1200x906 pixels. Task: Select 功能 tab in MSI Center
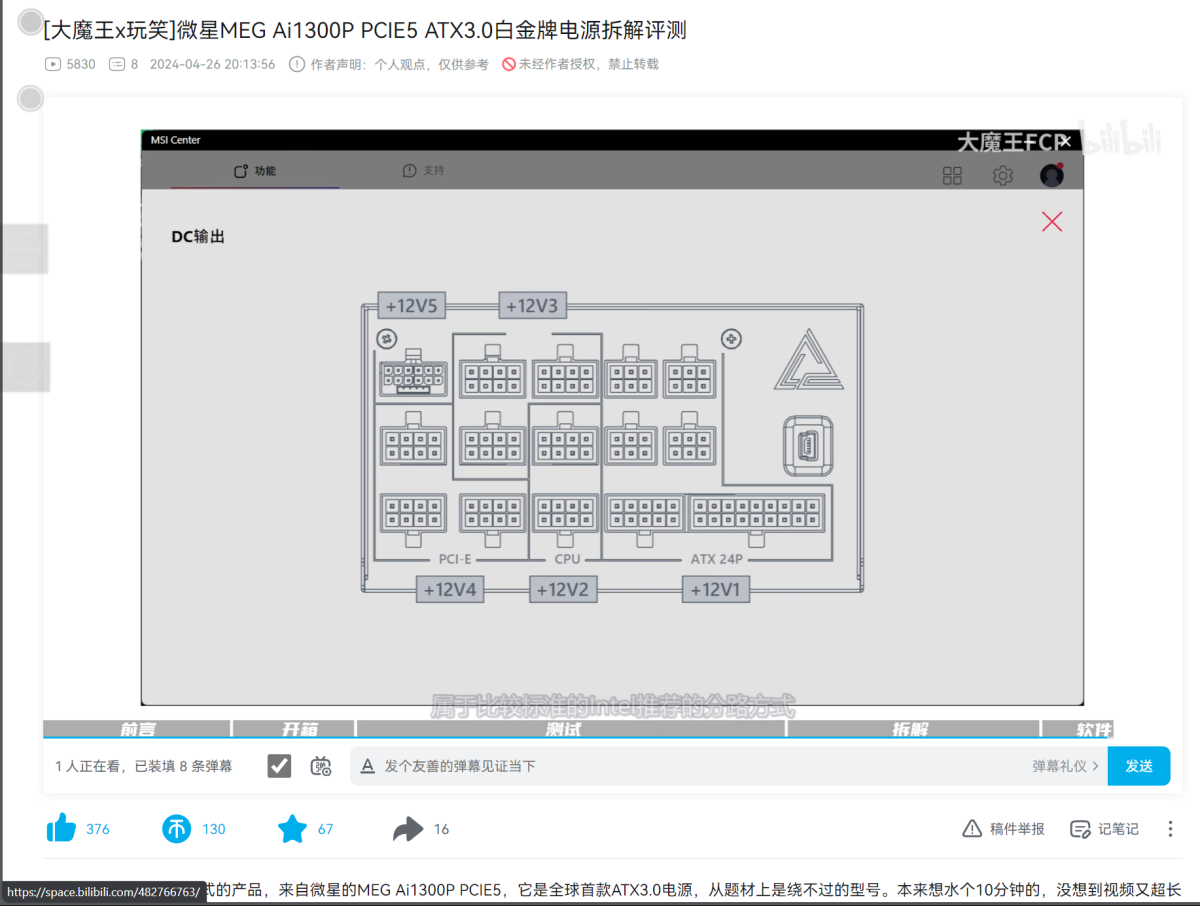255,171
